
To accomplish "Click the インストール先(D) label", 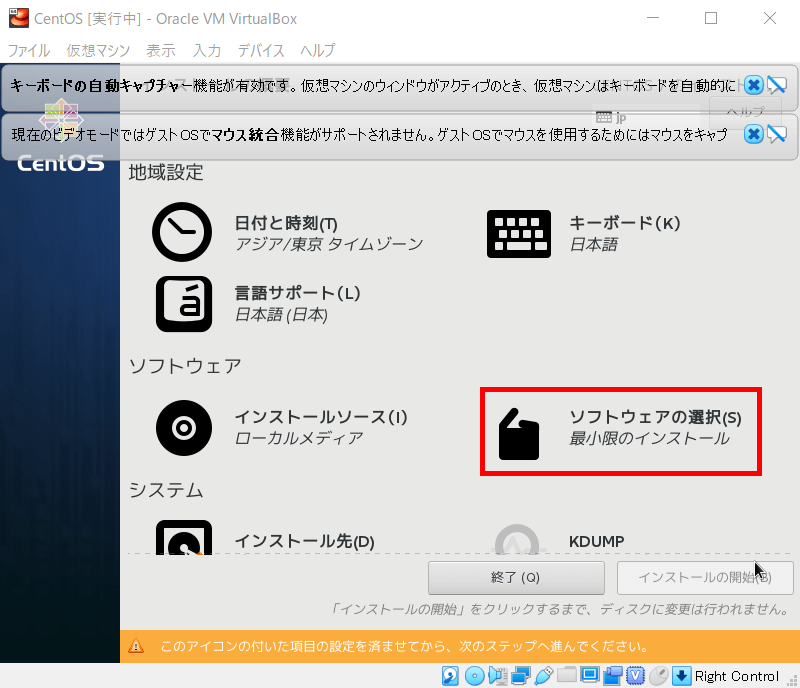I will [x=305, y=541].
